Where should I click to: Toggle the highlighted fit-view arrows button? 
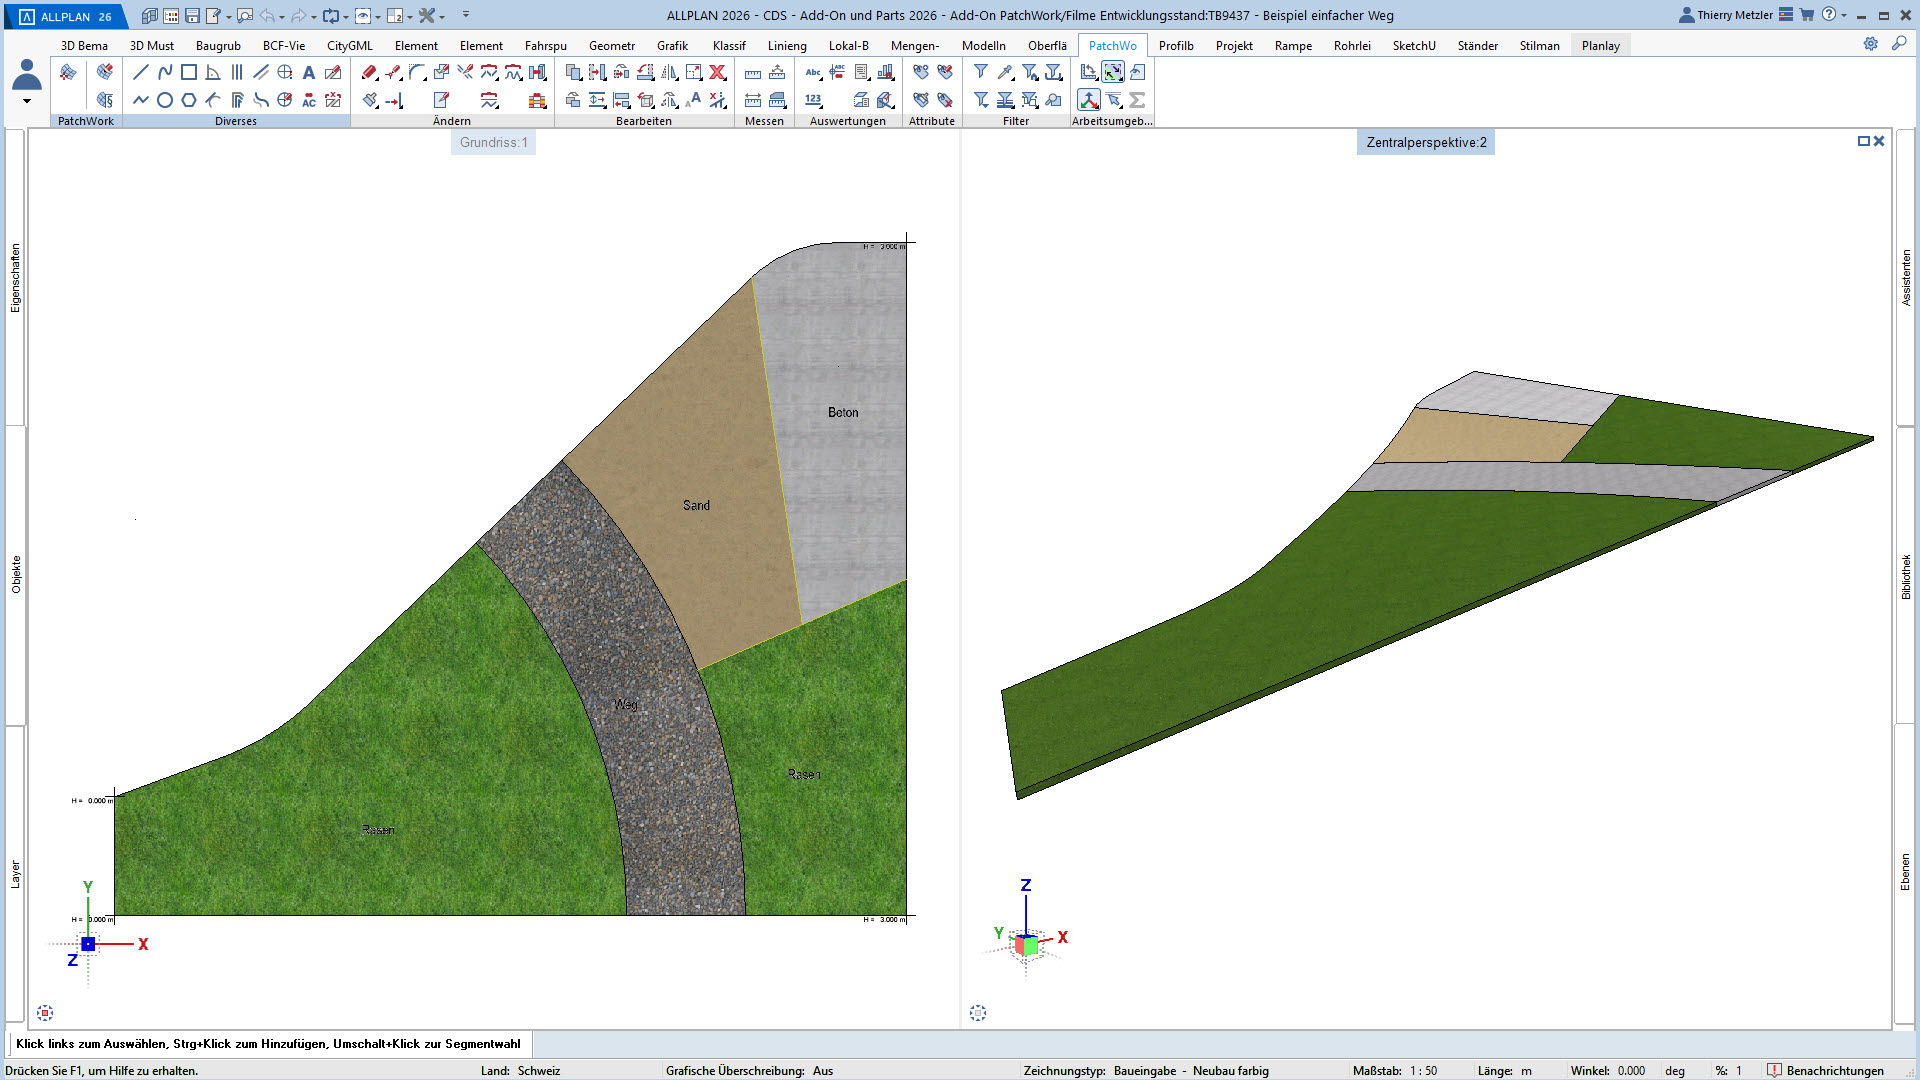click(1113, 72)
